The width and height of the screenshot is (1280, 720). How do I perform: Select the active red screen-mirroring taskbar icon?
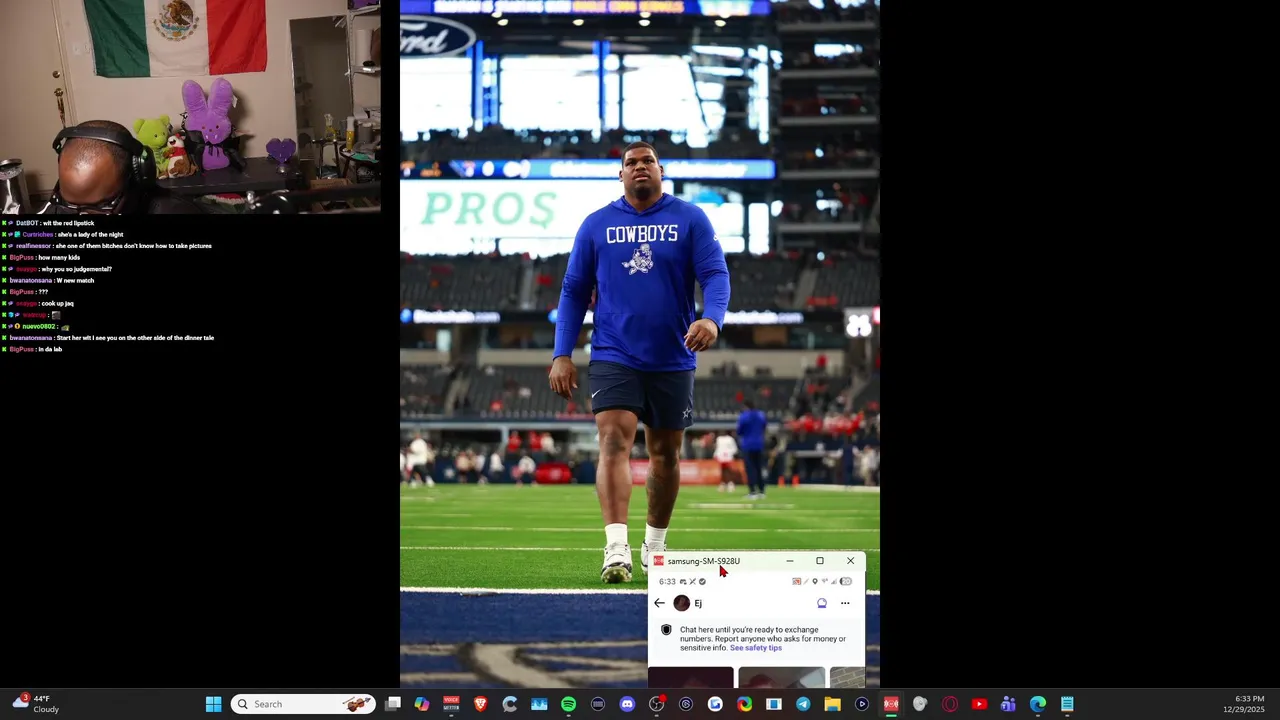point(891,704)
